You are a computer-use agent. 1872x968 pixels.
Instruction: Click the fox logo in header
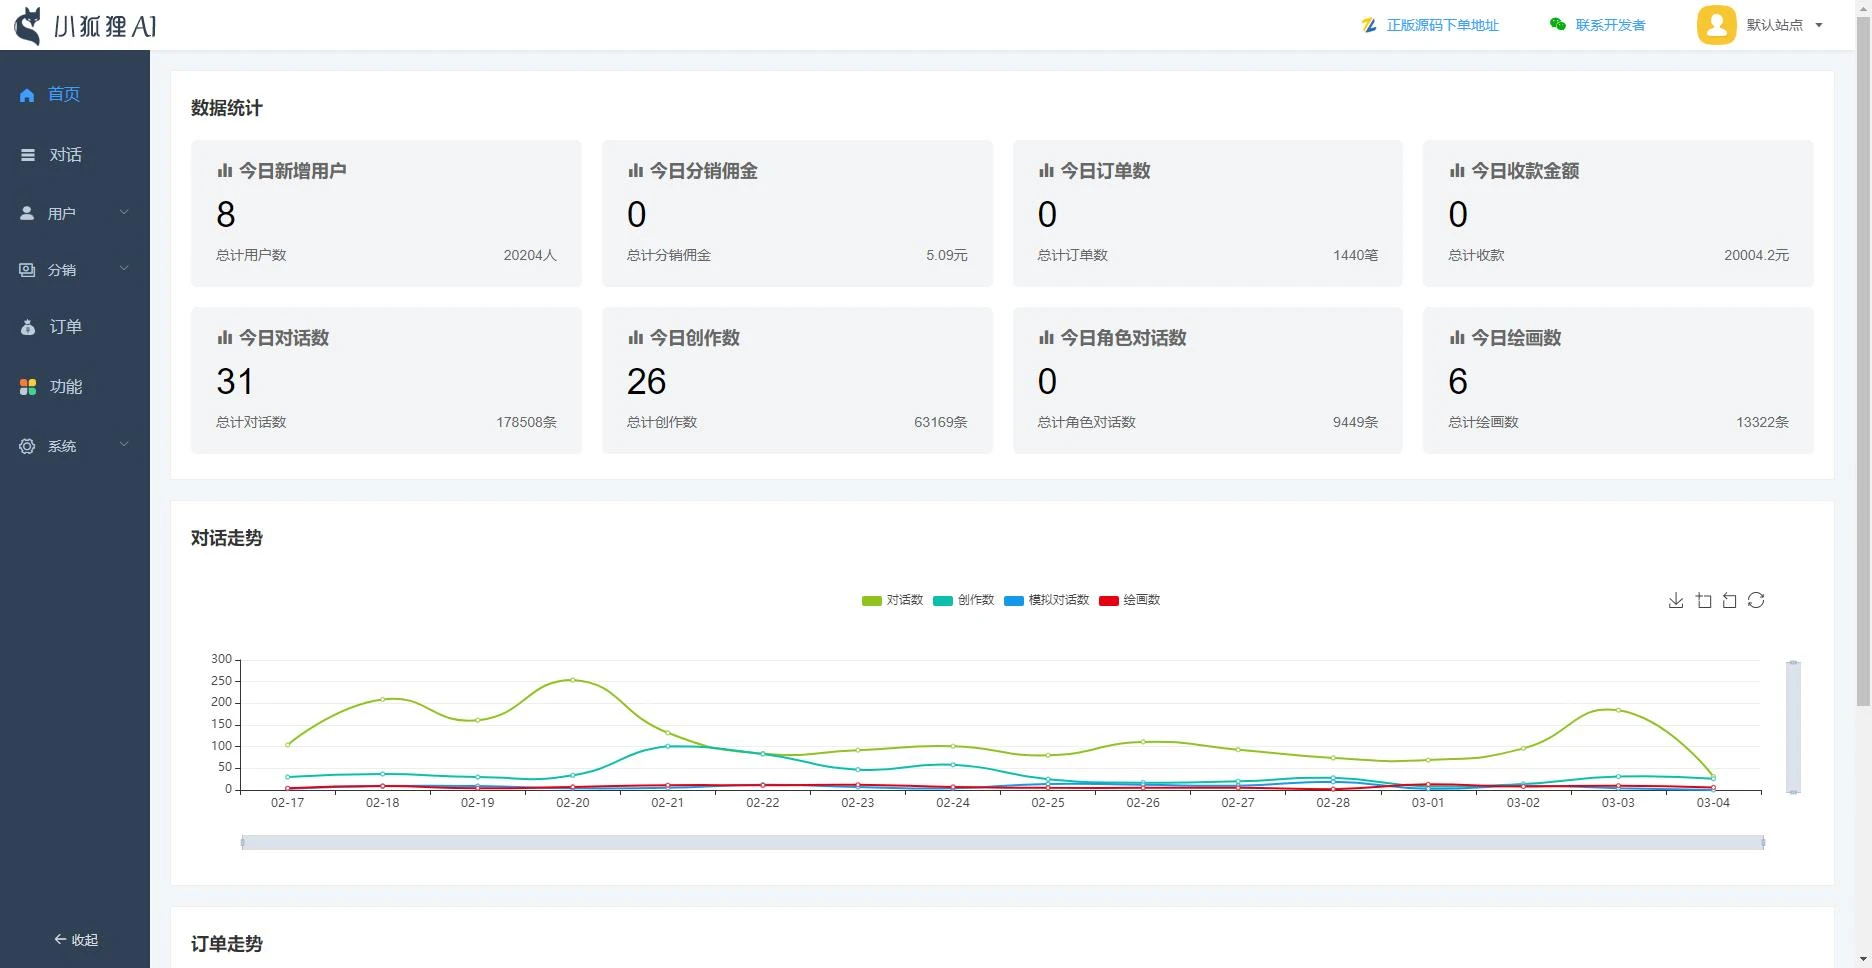coord(29,26)
